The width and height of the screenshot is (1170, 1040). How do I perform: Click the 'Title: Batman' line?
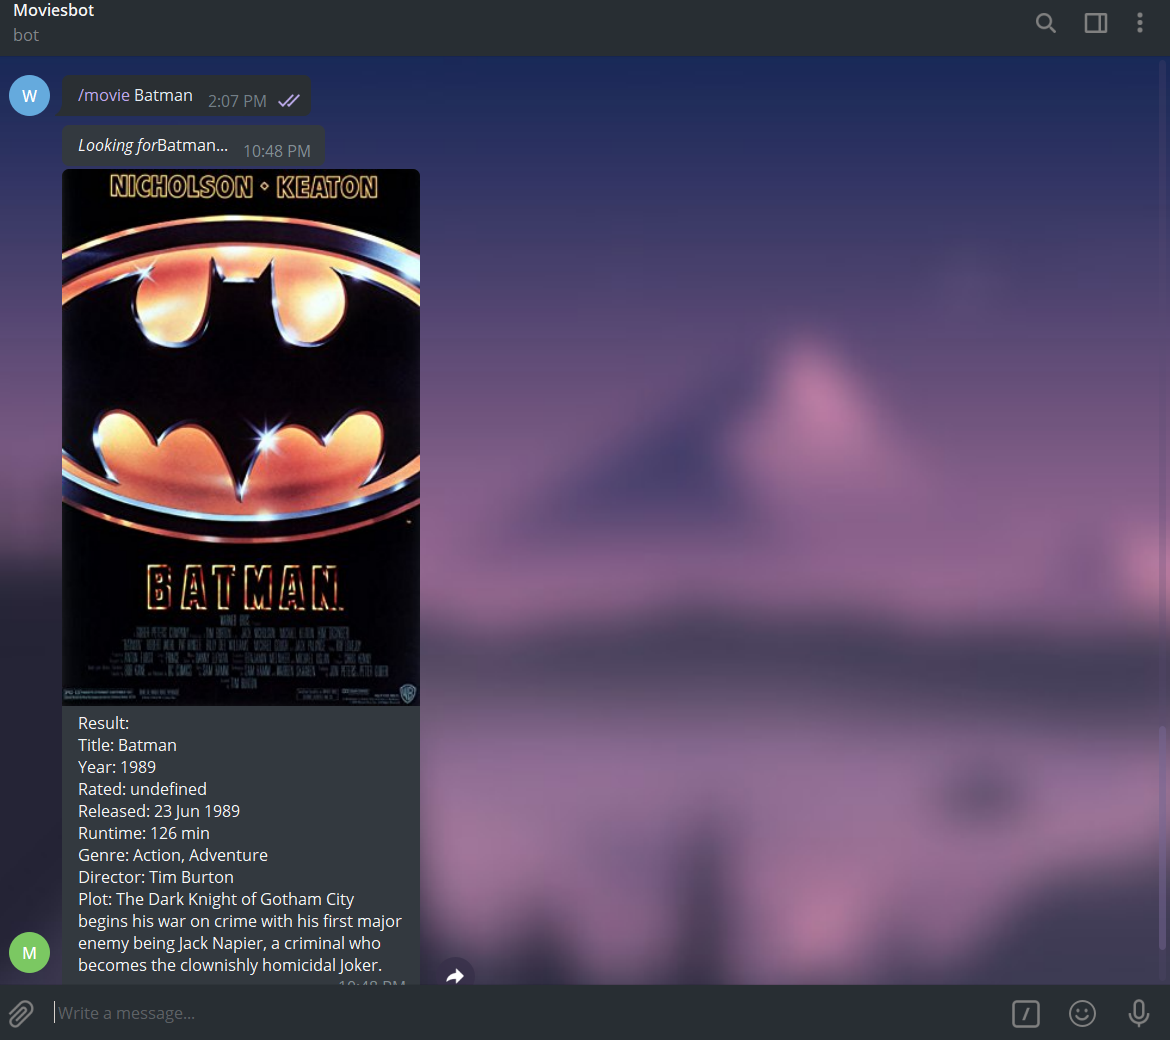click(x=127, y=745)
